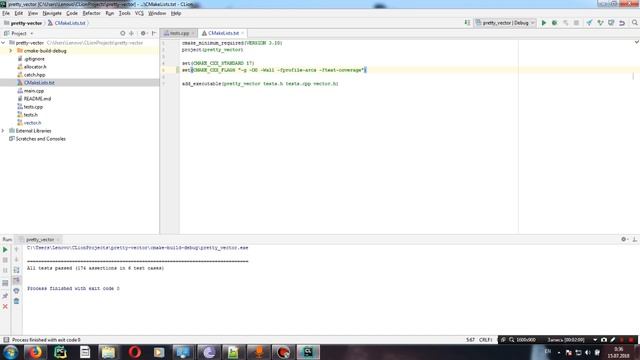
Task: Click the Up the Stack Trace arrow
Action: [x=16, y=249]
